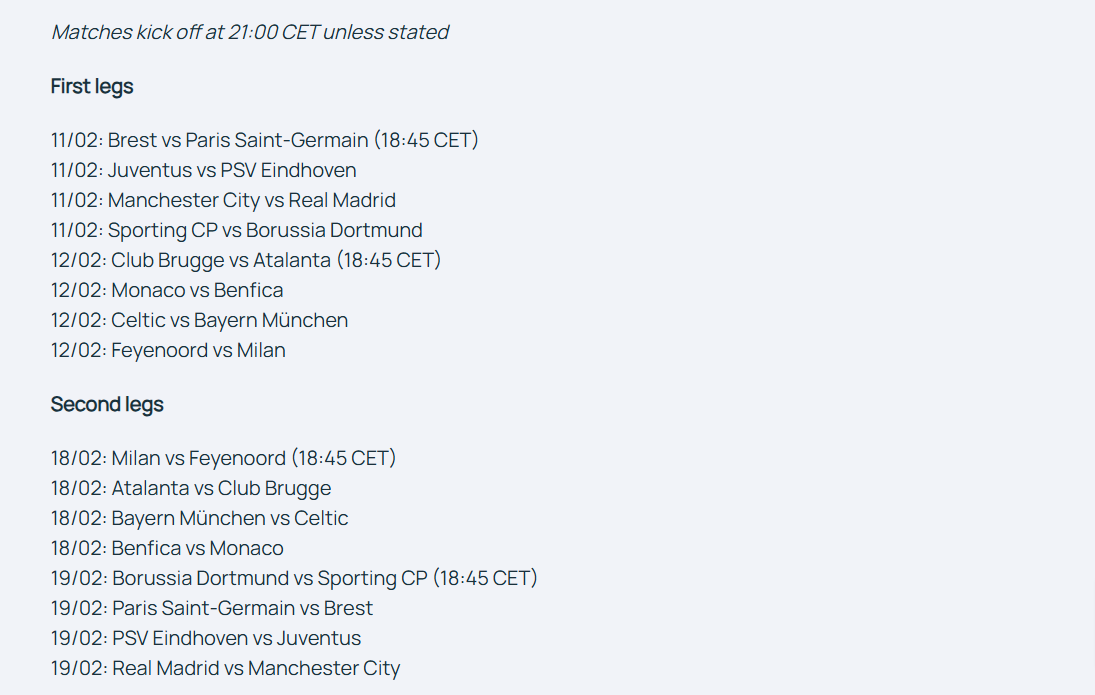
Task: Click the Club Brugge vs Atalanta fixture
Action: [x=247, y=260]
